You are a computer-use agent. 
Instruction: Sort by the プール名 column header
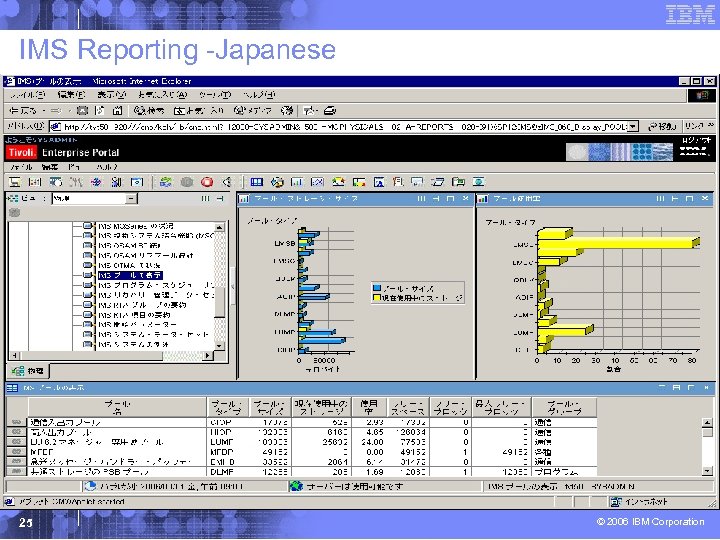tap(118, 408)
